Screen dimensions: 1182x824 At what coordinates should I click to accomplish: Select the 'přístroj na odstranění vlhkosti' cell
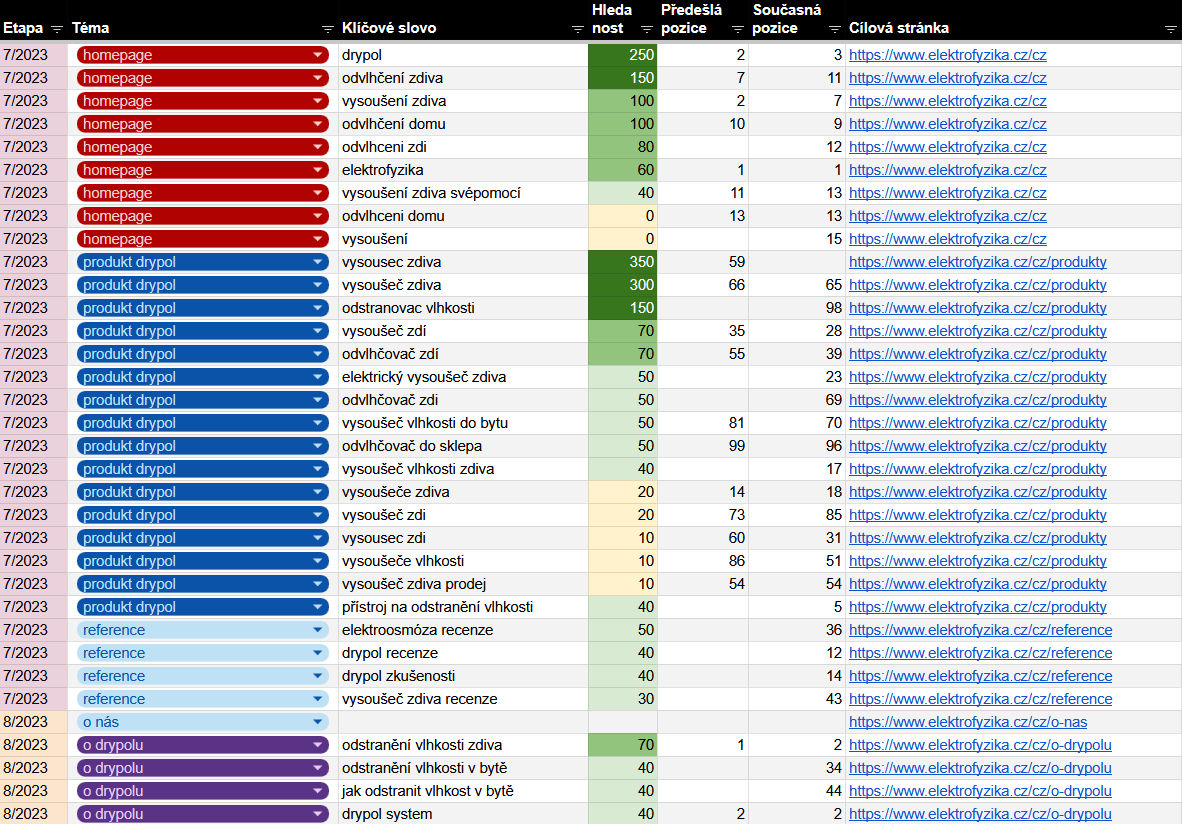pyautogui.click(x=463, y=607)
